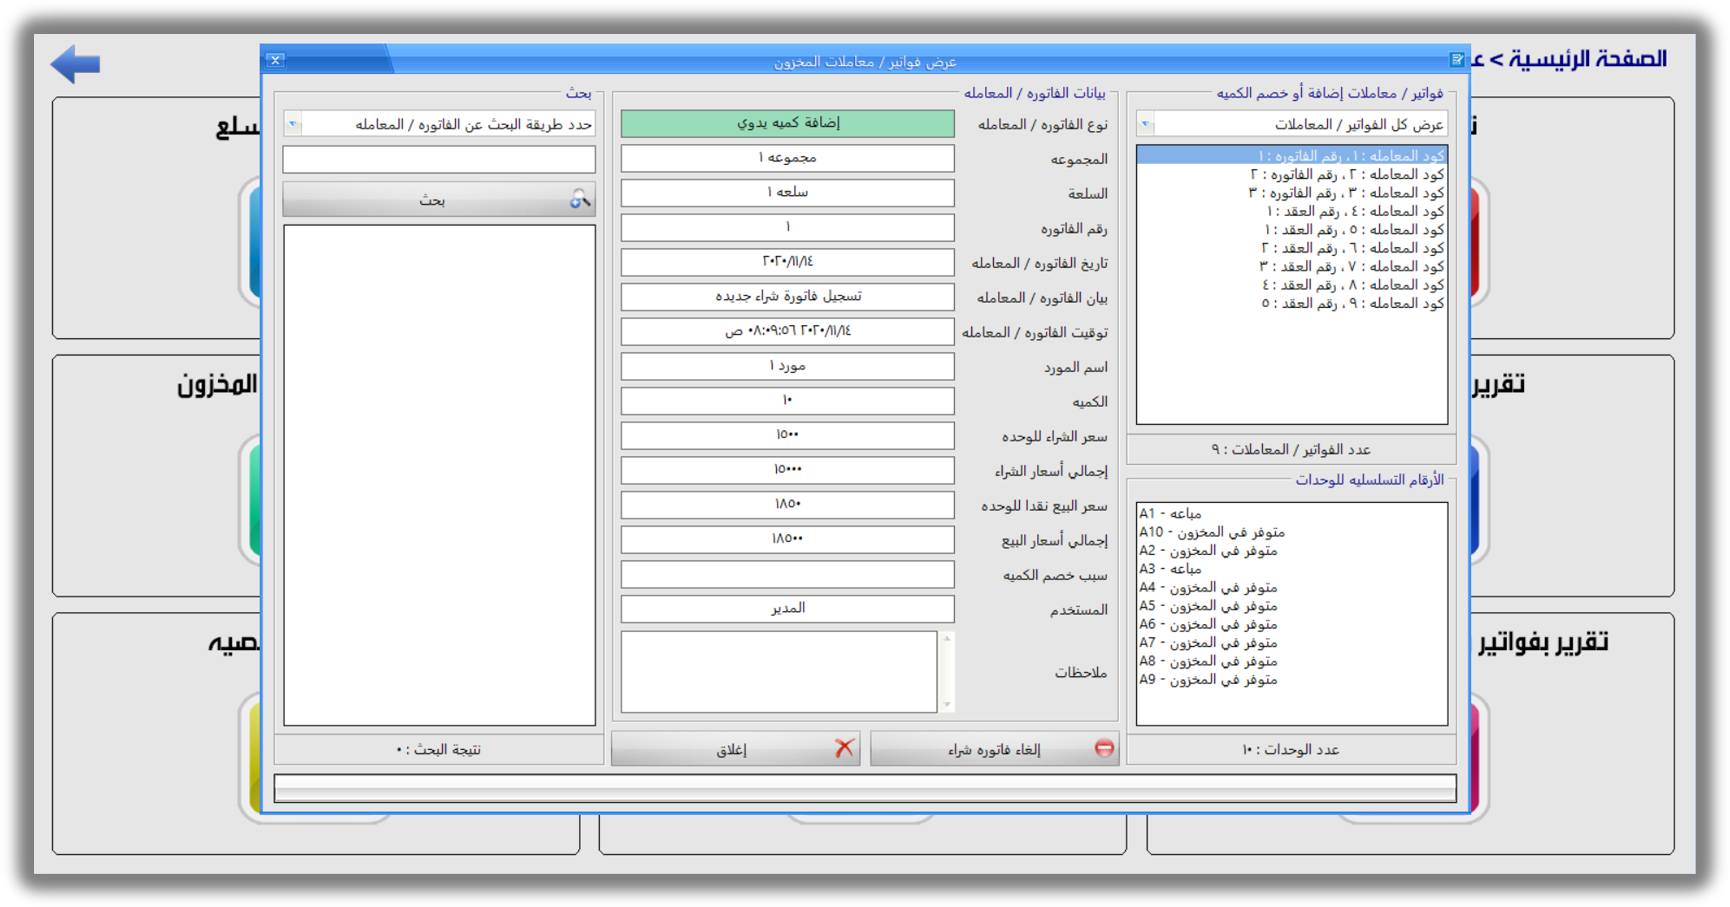Screen dimensions: 1730x907
Task: Click the اسم المورد field showing مورد ١
Action: click(x=788, y=366)
